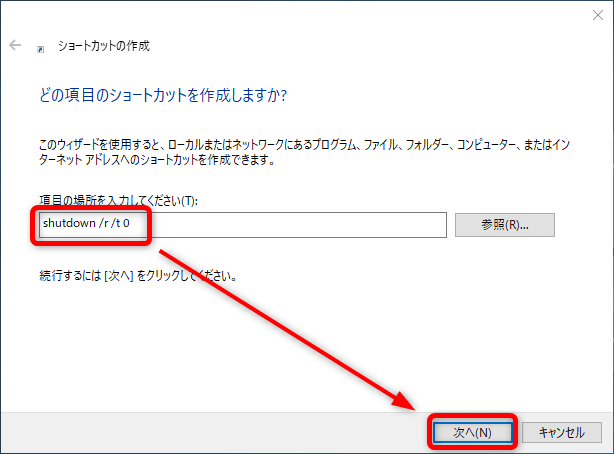This screenshot has width=614, height=454.
Task: Click the window title ショートカットの作成
Action: (x=104, y=46)
